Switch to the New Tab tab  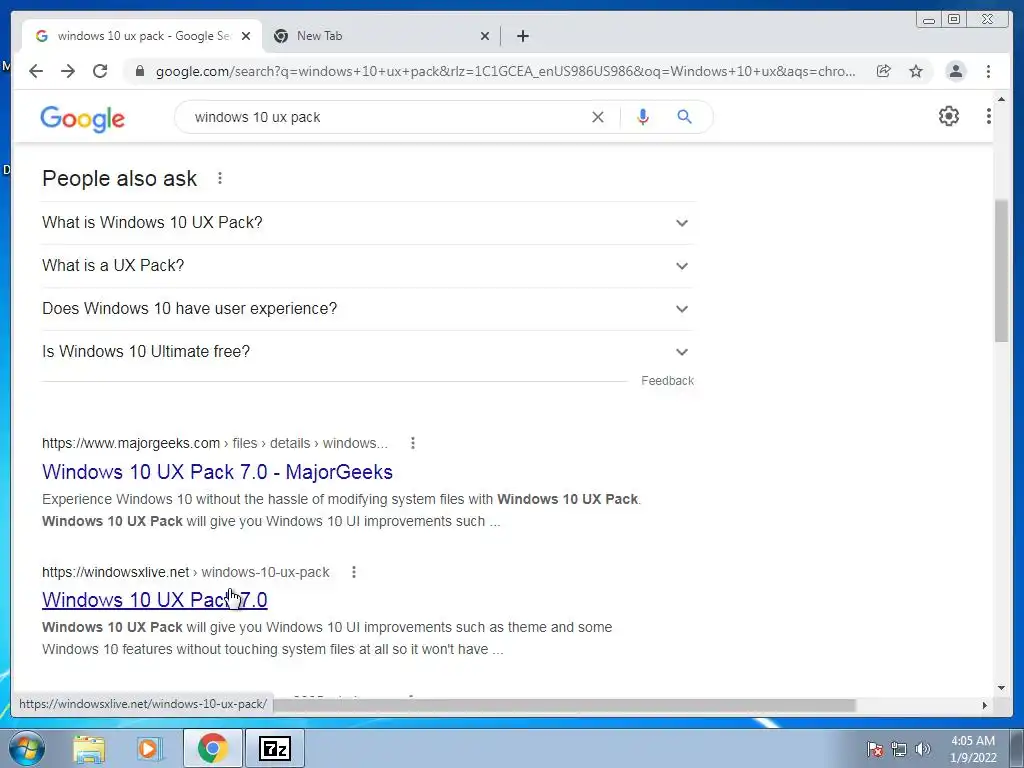coord(381,36)
